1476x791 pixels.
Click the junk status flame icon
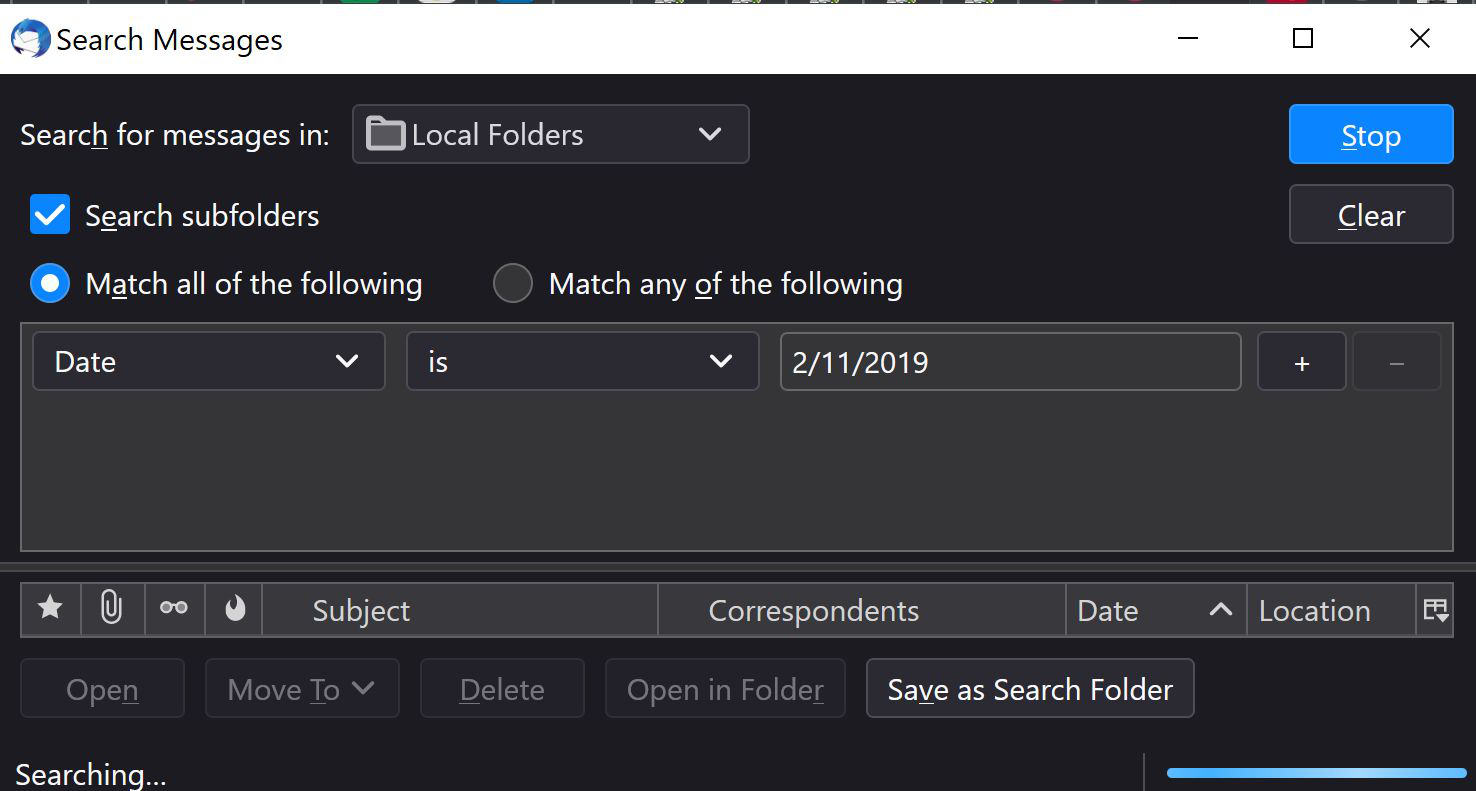[235, 609]
